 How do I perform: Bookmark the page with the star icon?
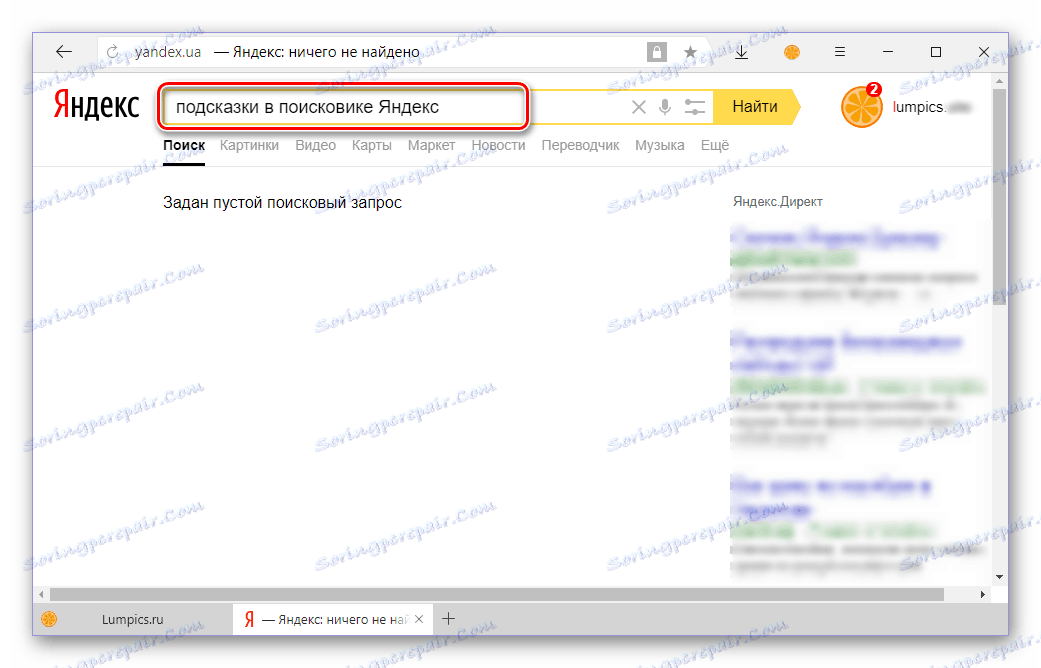pyautogui.click(x=690, y=52)
